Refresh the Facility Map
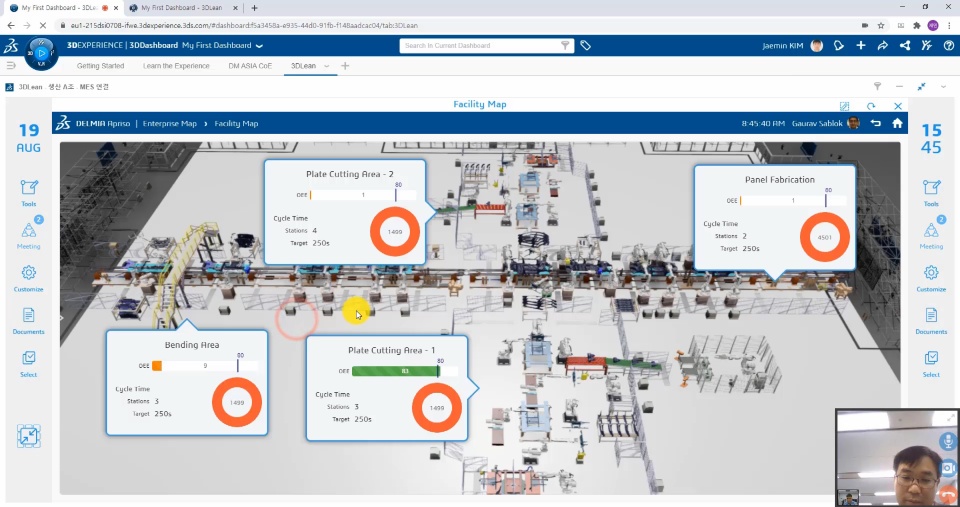Screen dimensions: 960x507 click(871, 106)
